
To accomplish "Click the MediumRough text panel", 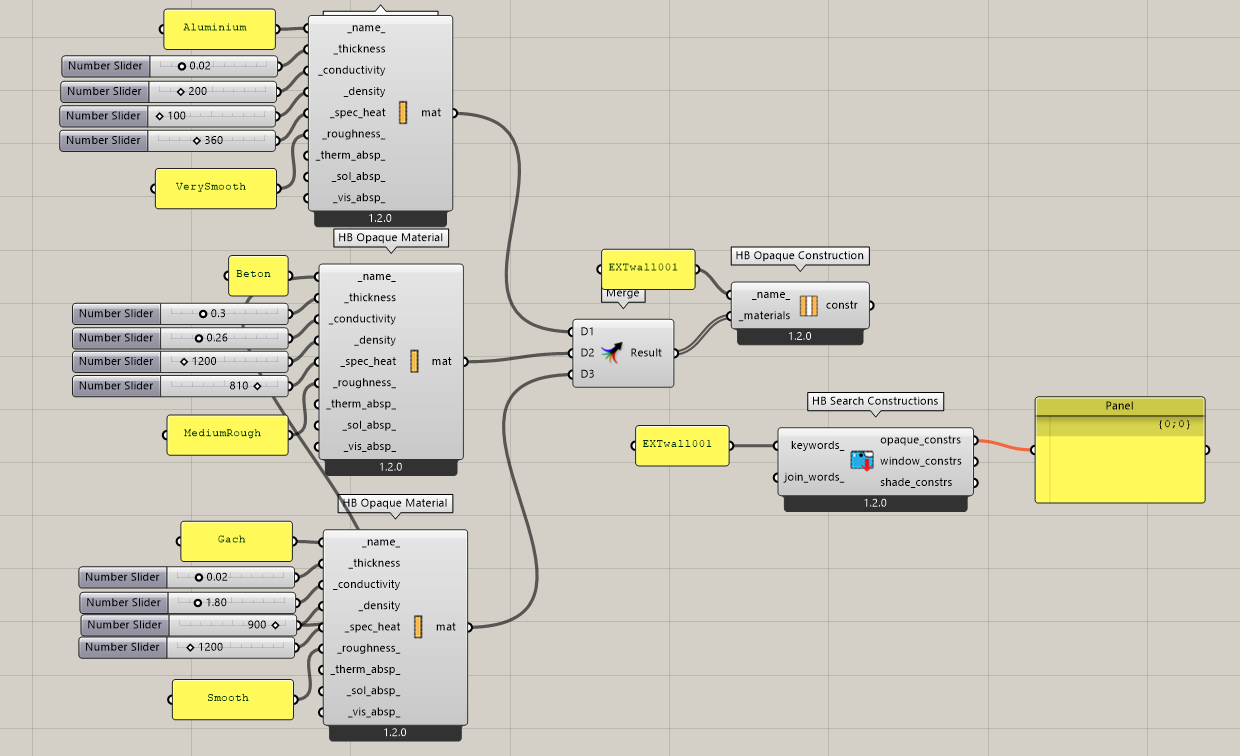I will pyautogui.click(x=228, y=435).
